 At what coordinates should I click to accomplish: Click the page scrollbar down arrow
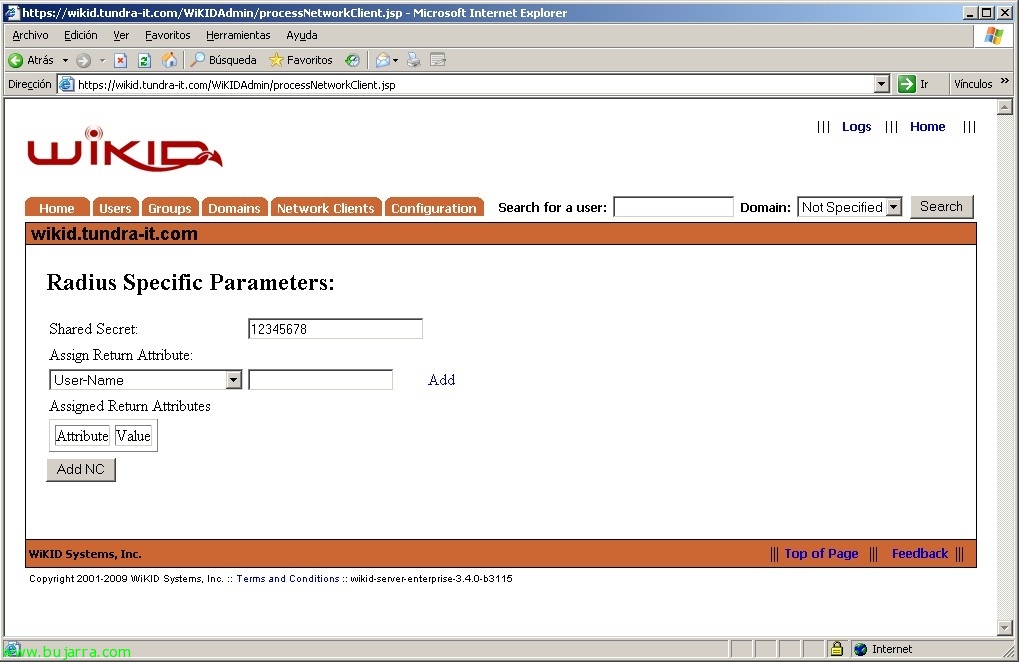pos(1005,628)
